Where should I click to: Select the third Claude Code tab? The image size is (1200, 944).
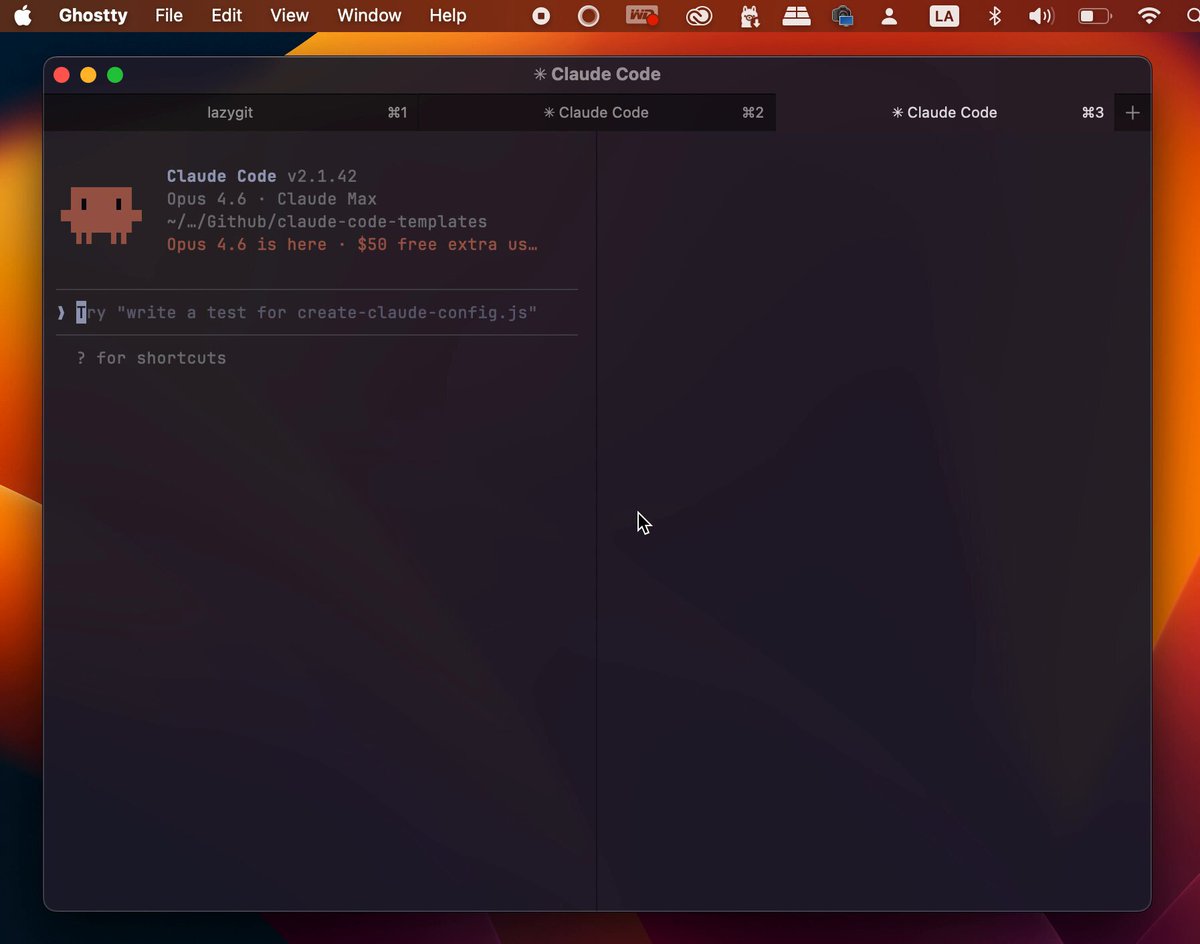(x=945, y=113)
